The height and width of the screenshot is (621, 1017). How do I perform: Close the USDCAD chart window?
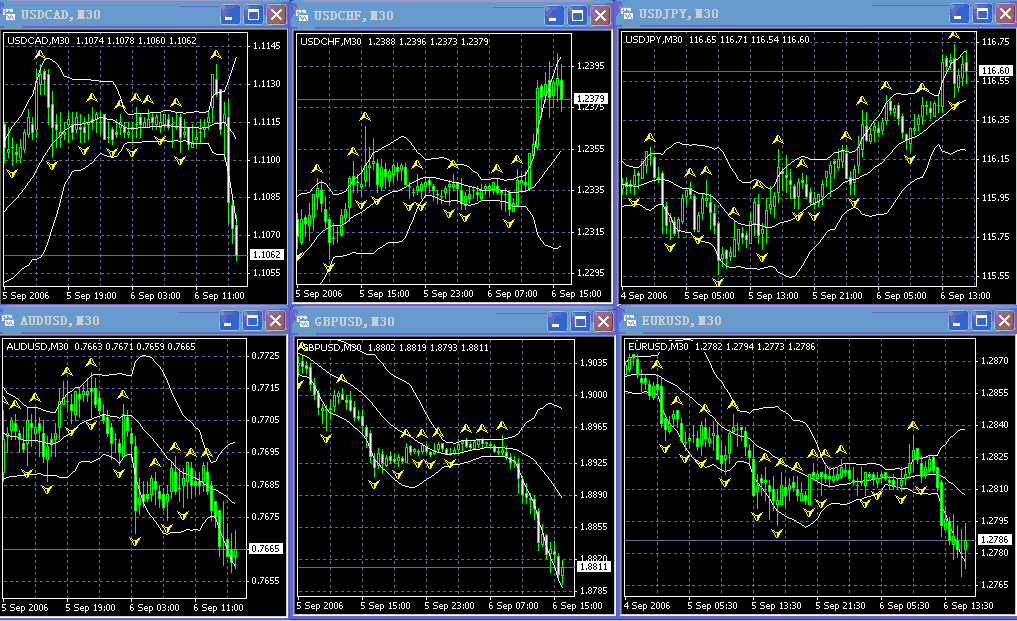coord(276,14)
